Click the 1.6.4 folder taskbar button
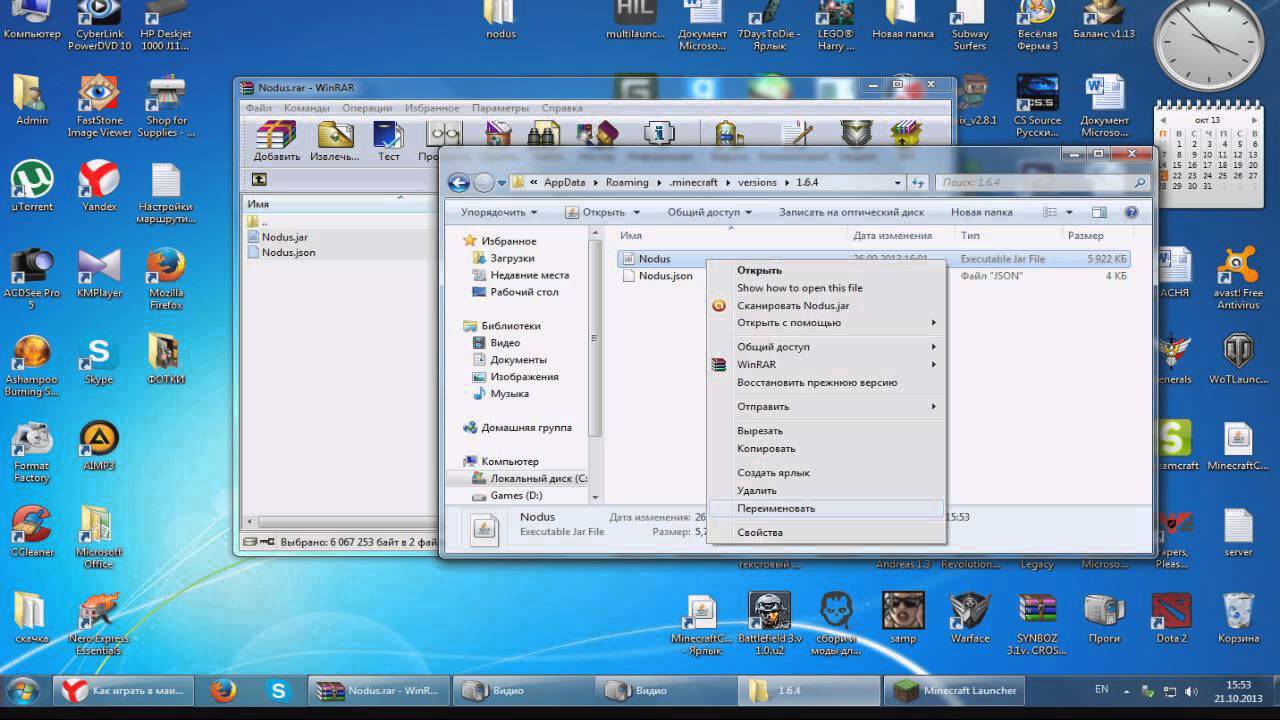Image resolution: width=1280 pixels, height=720 pixels. [808, 691]
